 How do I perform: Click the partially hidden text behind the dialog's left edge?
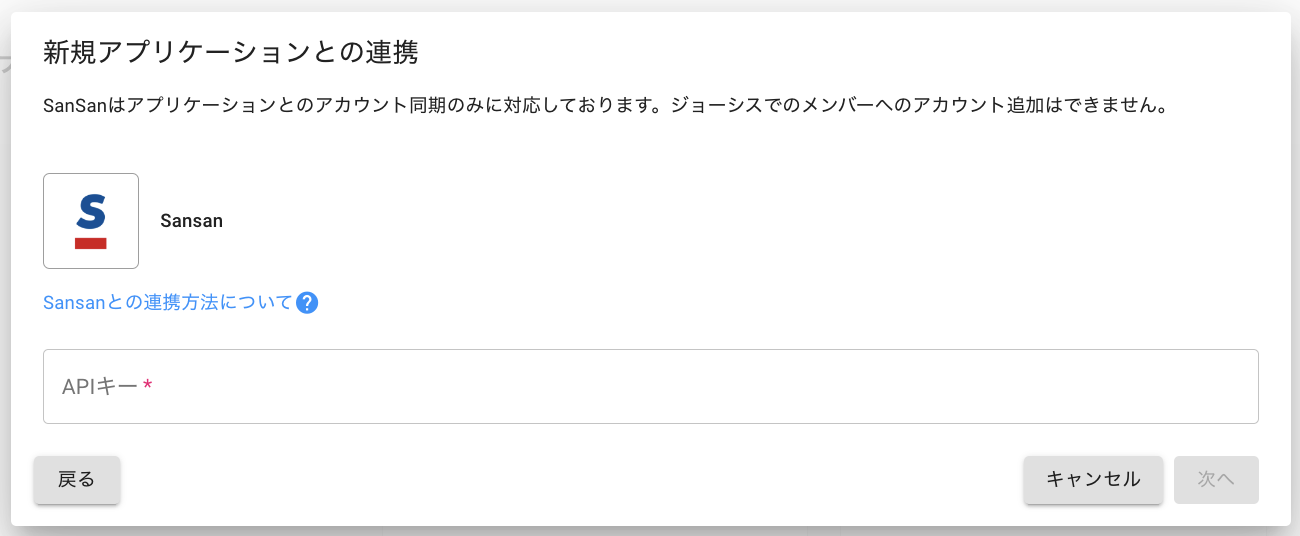click(x=4, y=66)
